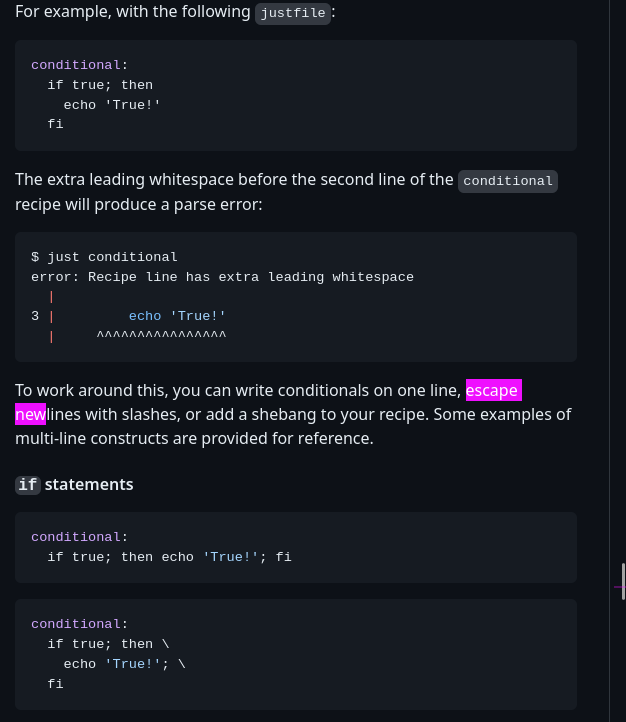Click the inline "justfile" code badge
The image size is (626, 722).
coord(293,13)
